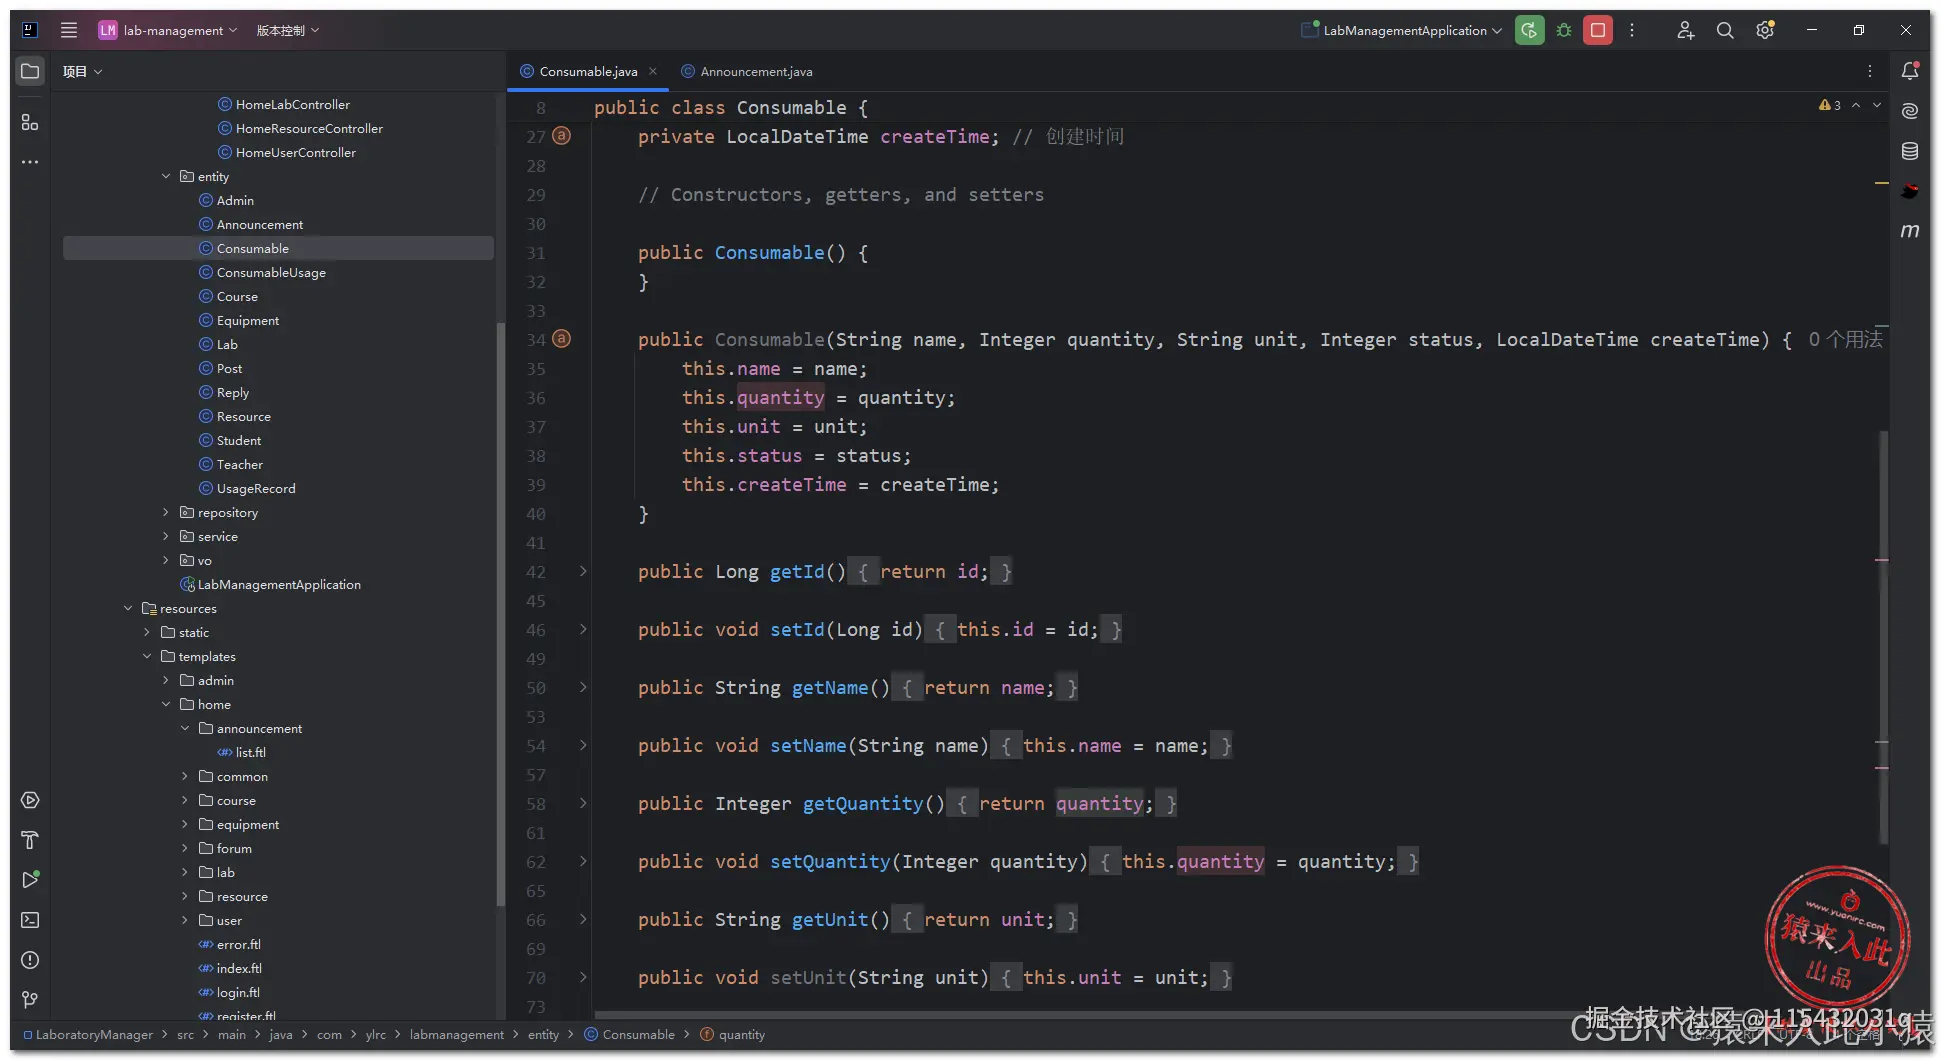
Task: Collapse the resources folder
Action: click(128, 608)
